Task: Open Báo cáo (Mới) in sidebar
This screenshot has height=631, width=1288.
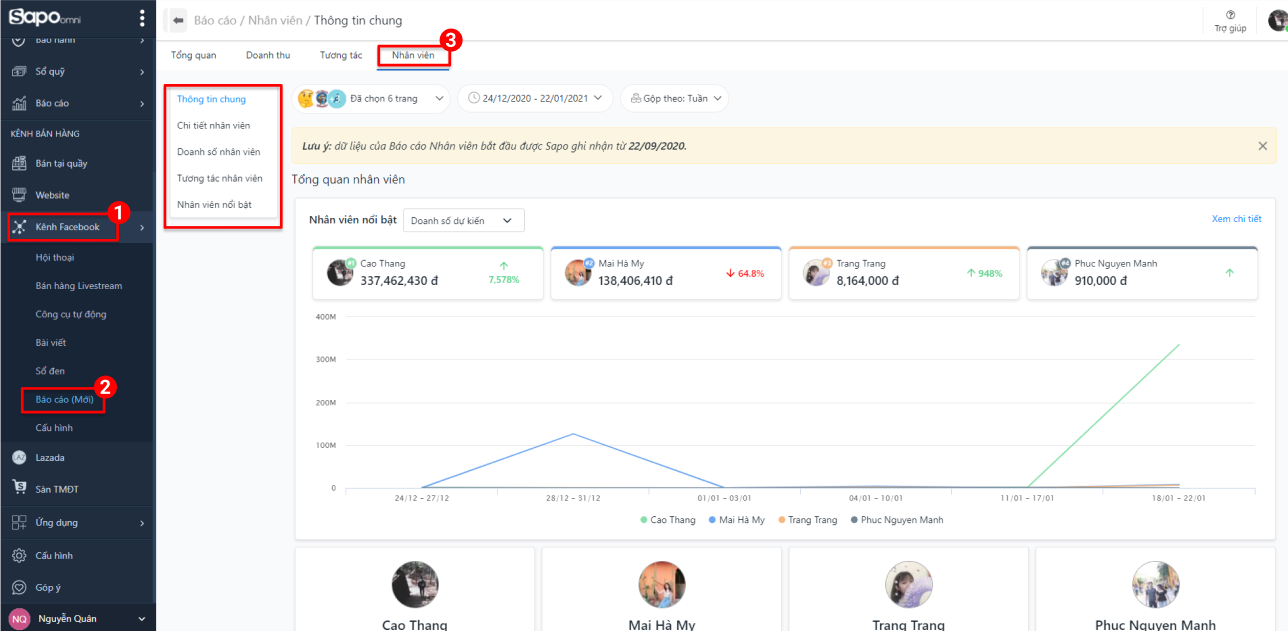Action: click(x=64, y=400)
